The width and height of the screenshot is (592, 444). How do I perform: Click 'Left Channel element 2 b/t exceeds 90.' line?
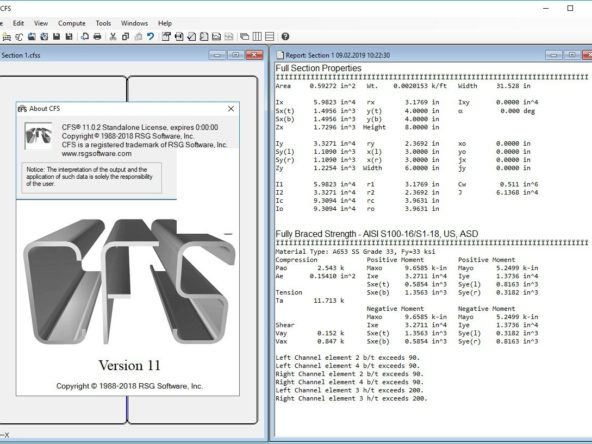coord(347,358)
